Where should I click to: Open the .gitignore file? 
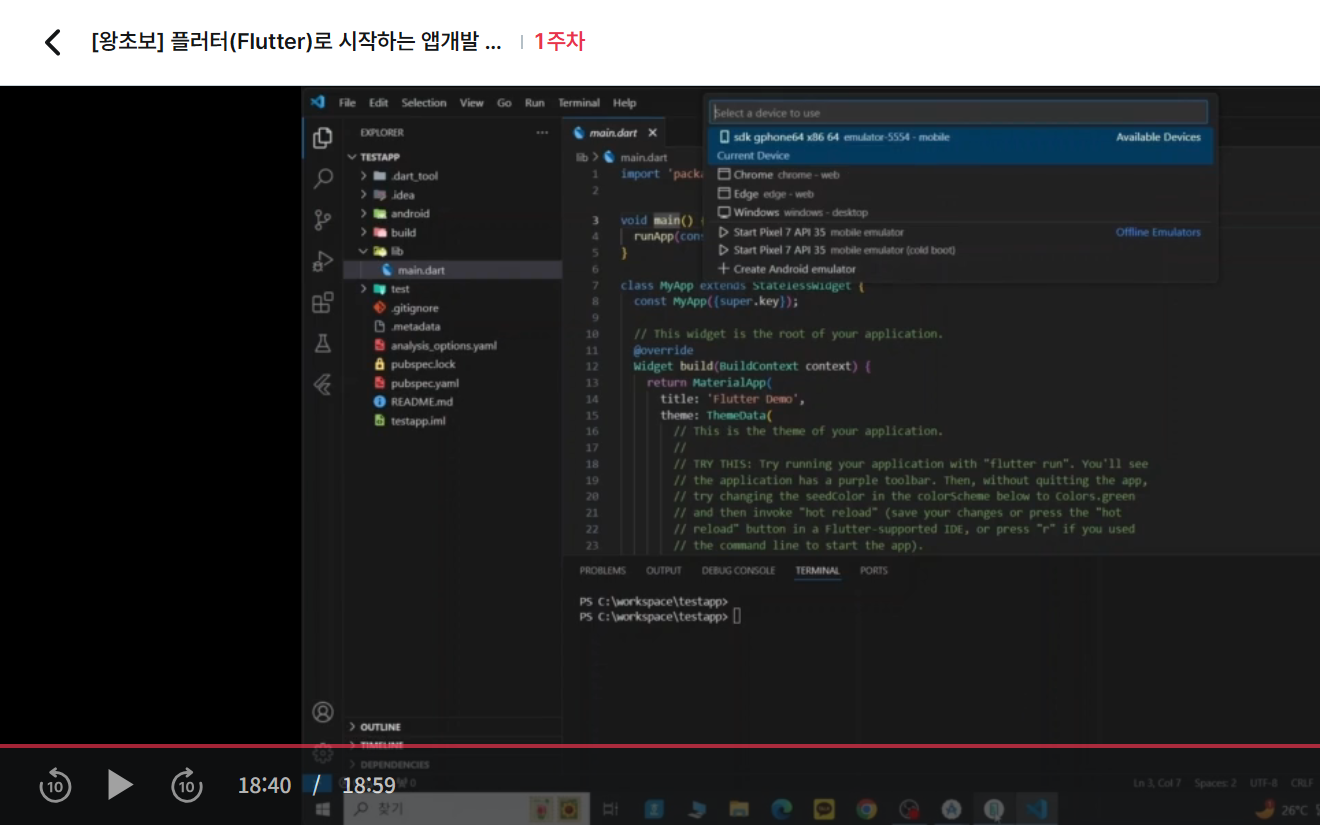pyautogui.click(x=452, y=308)
